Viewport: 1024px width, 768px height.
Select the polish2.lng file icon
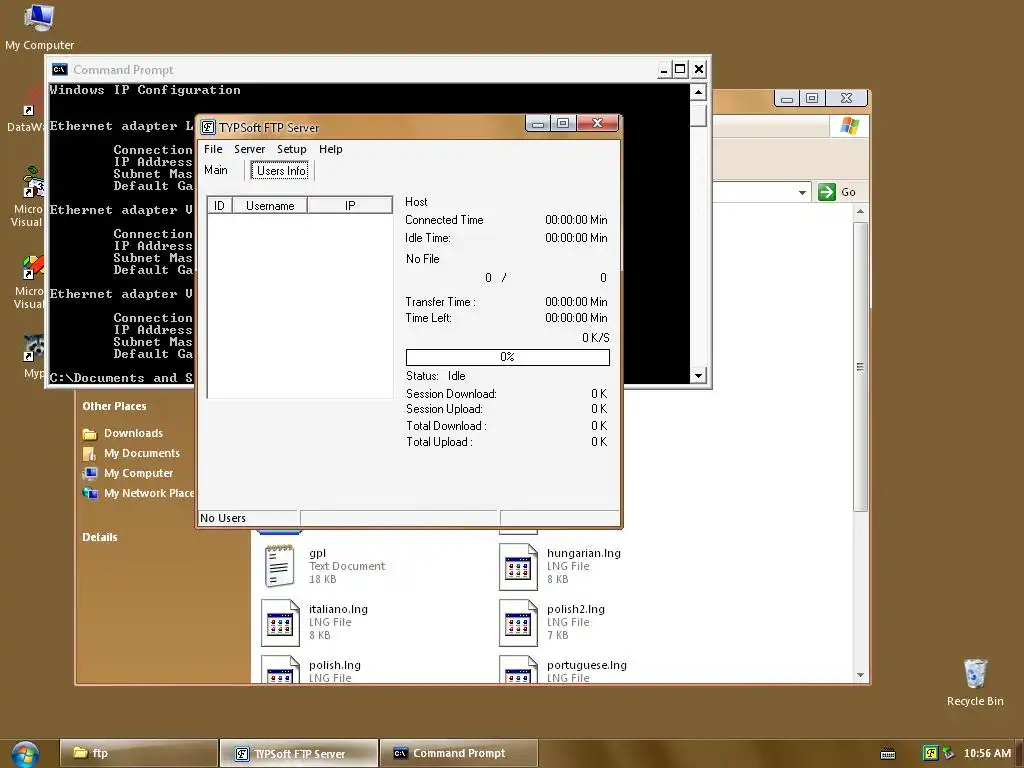pyautogui.click(x=518, y=623)
